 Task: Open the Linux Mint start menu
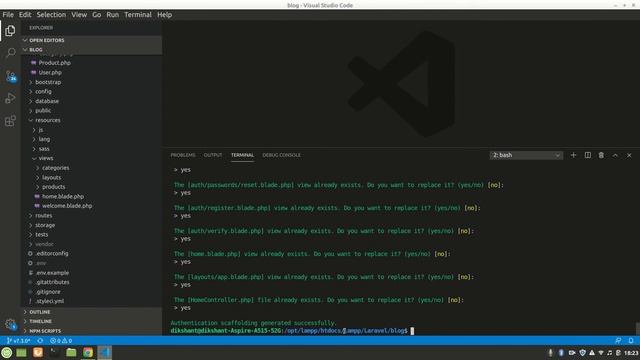tap(7, 352)
